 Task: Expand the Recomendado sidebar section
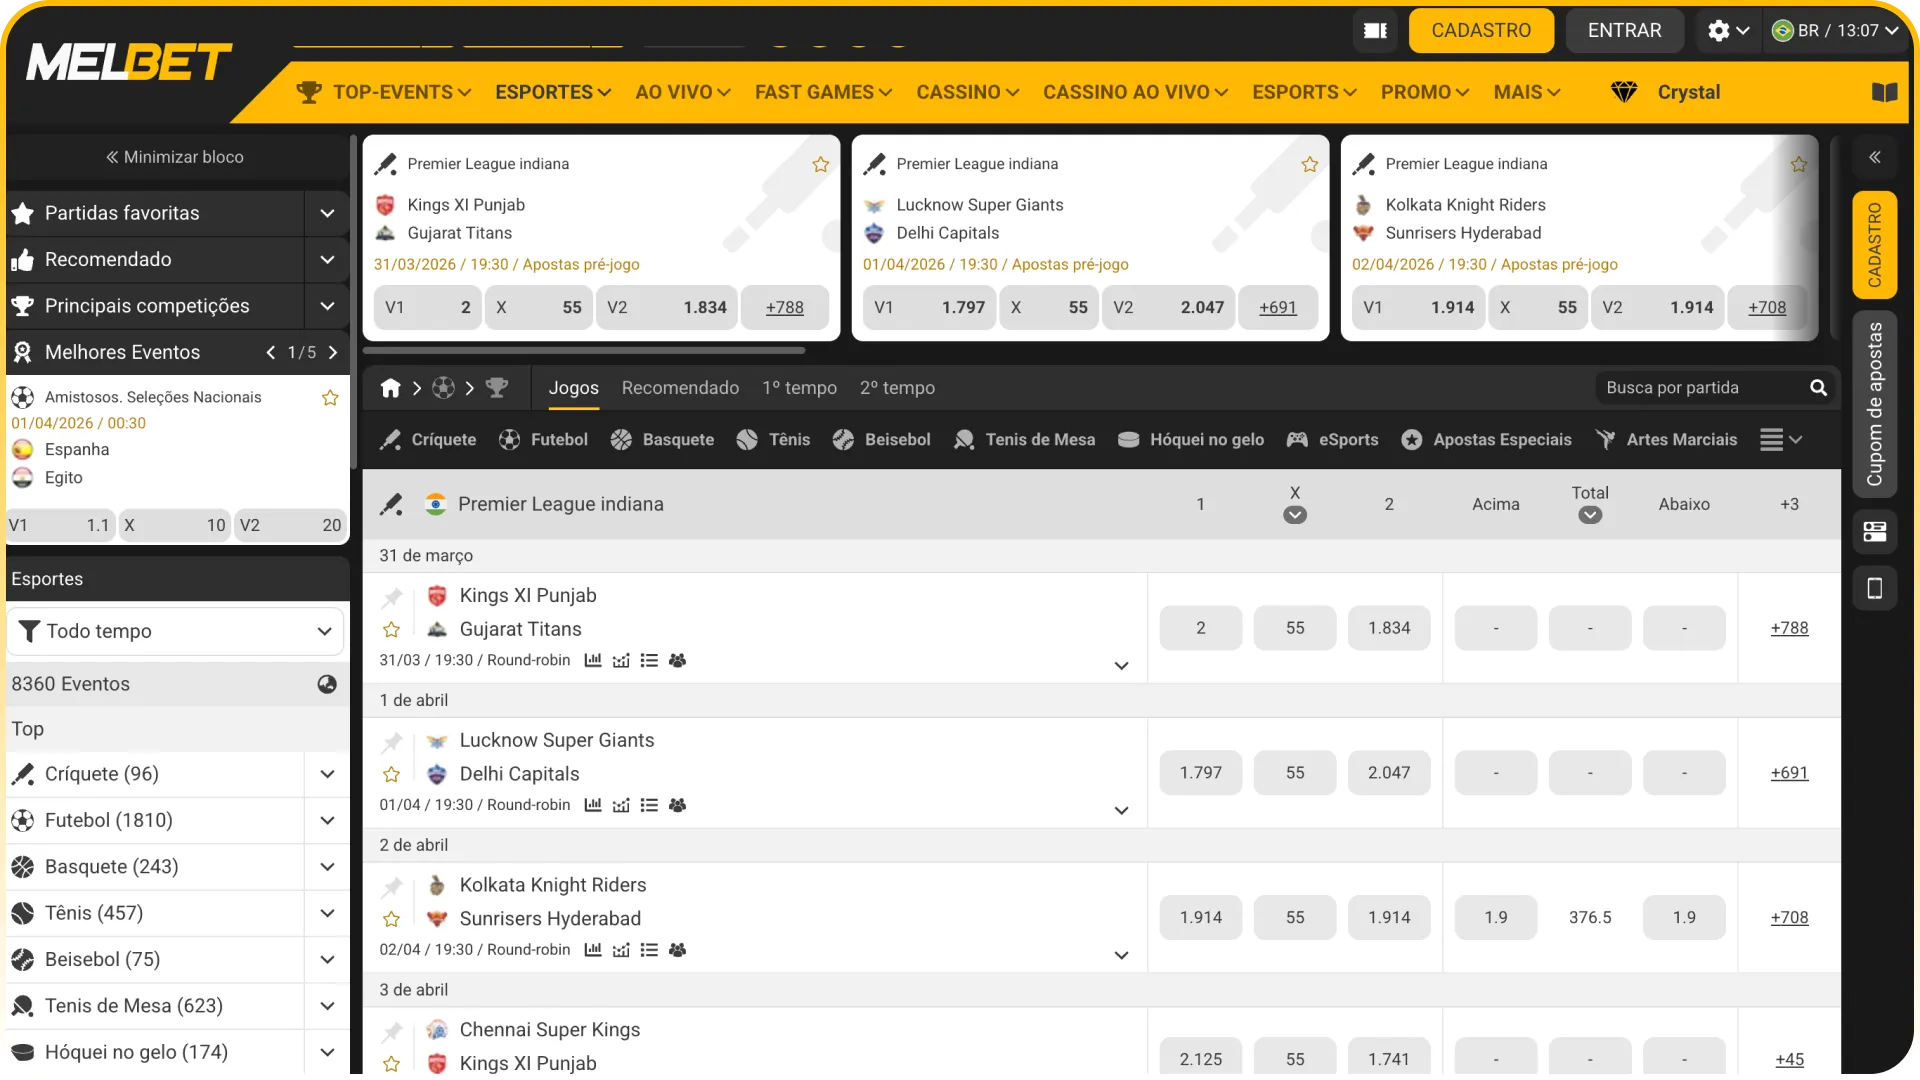click(x=327, y=260)
